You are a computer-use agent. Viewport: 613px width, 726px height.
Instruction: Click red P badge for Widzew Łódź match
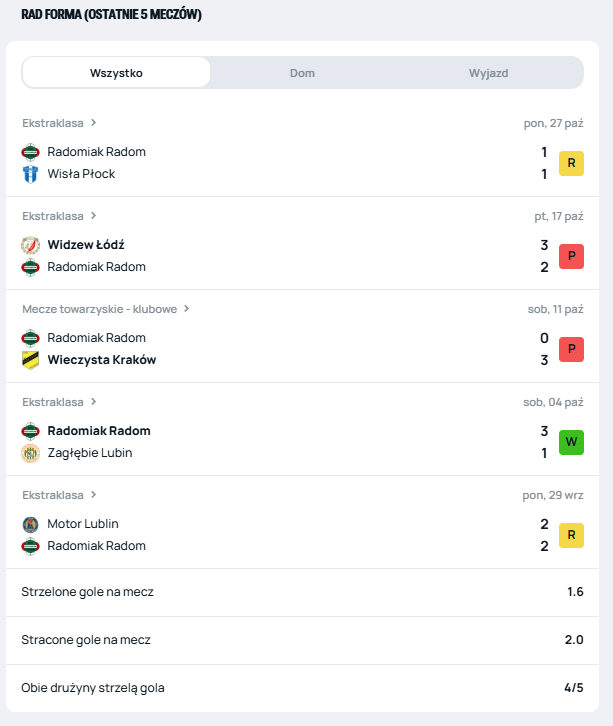tap(571, 256)
